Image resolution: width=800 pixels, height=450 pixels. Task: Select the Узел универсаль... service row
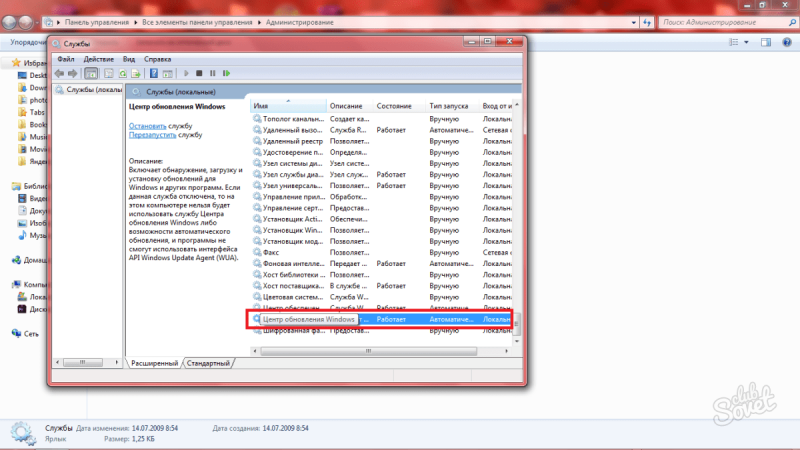(381, 186)
